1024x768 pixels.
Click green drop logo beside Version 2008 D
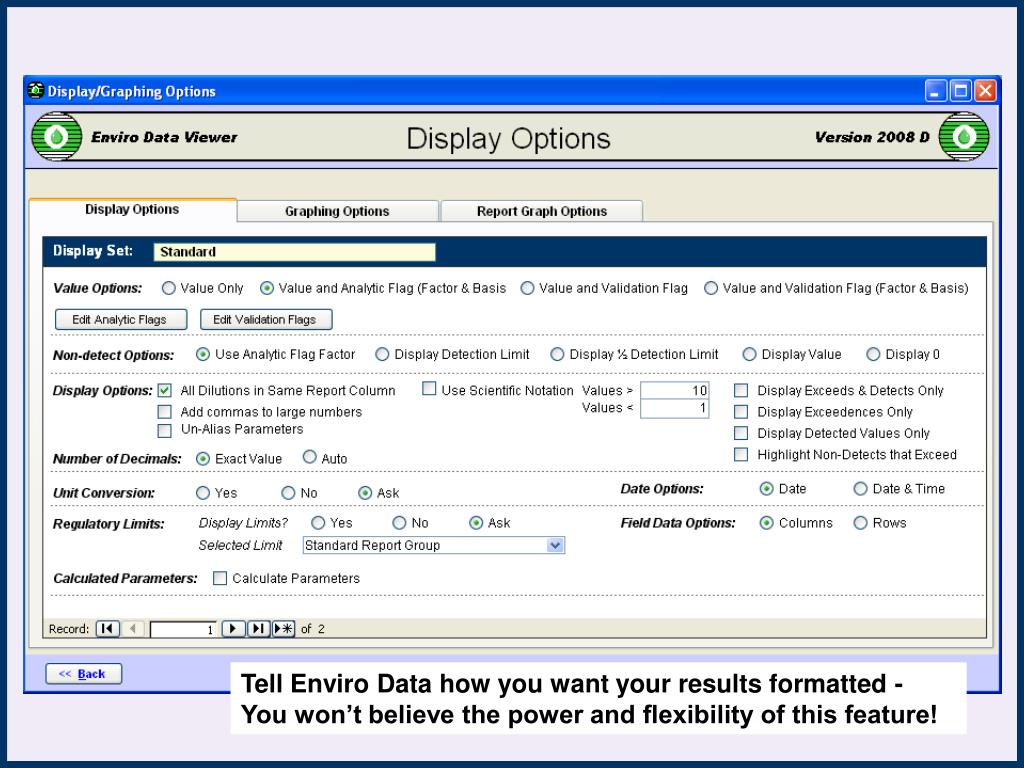[x=964, y=136]
